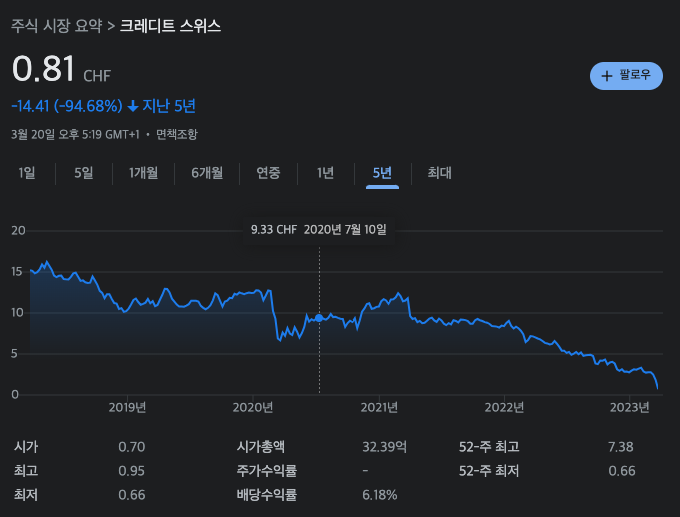Viewport: 680px width, 517px height.
Task: Click the 2019년 axis label
Action: coord(127,408)
